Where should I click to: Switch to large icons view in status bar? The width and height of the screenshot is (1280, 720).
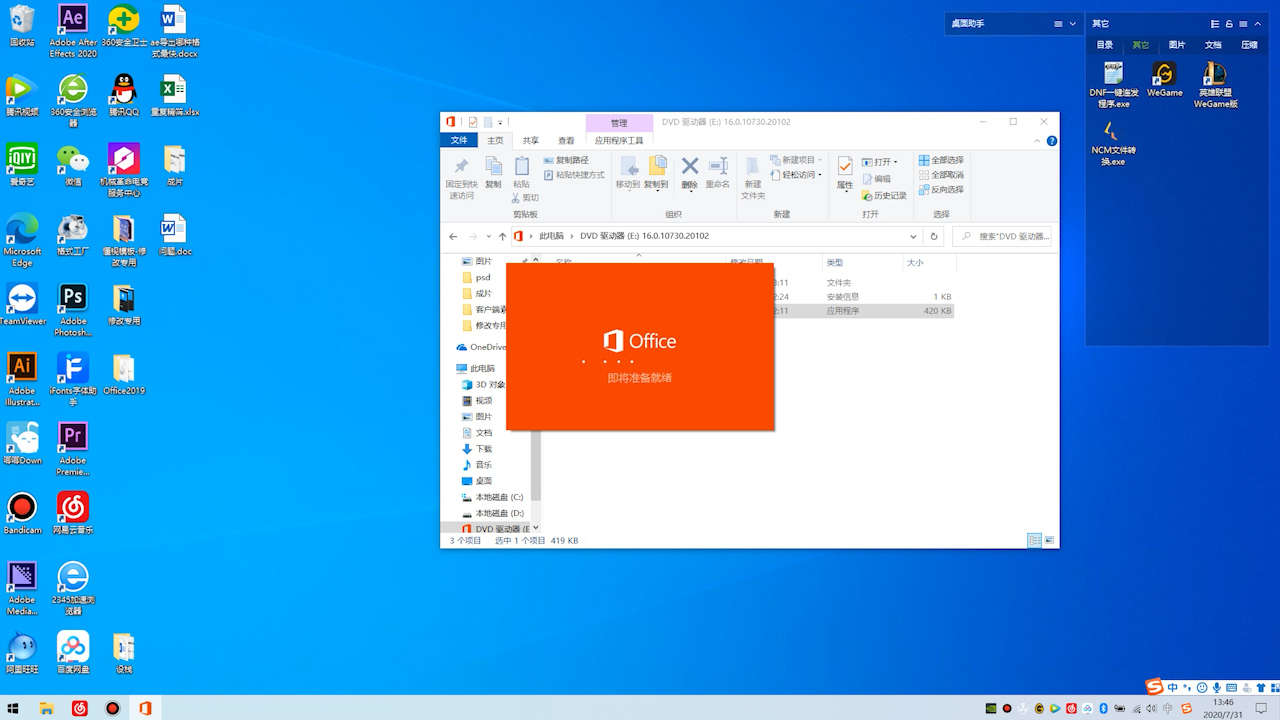1049,540
